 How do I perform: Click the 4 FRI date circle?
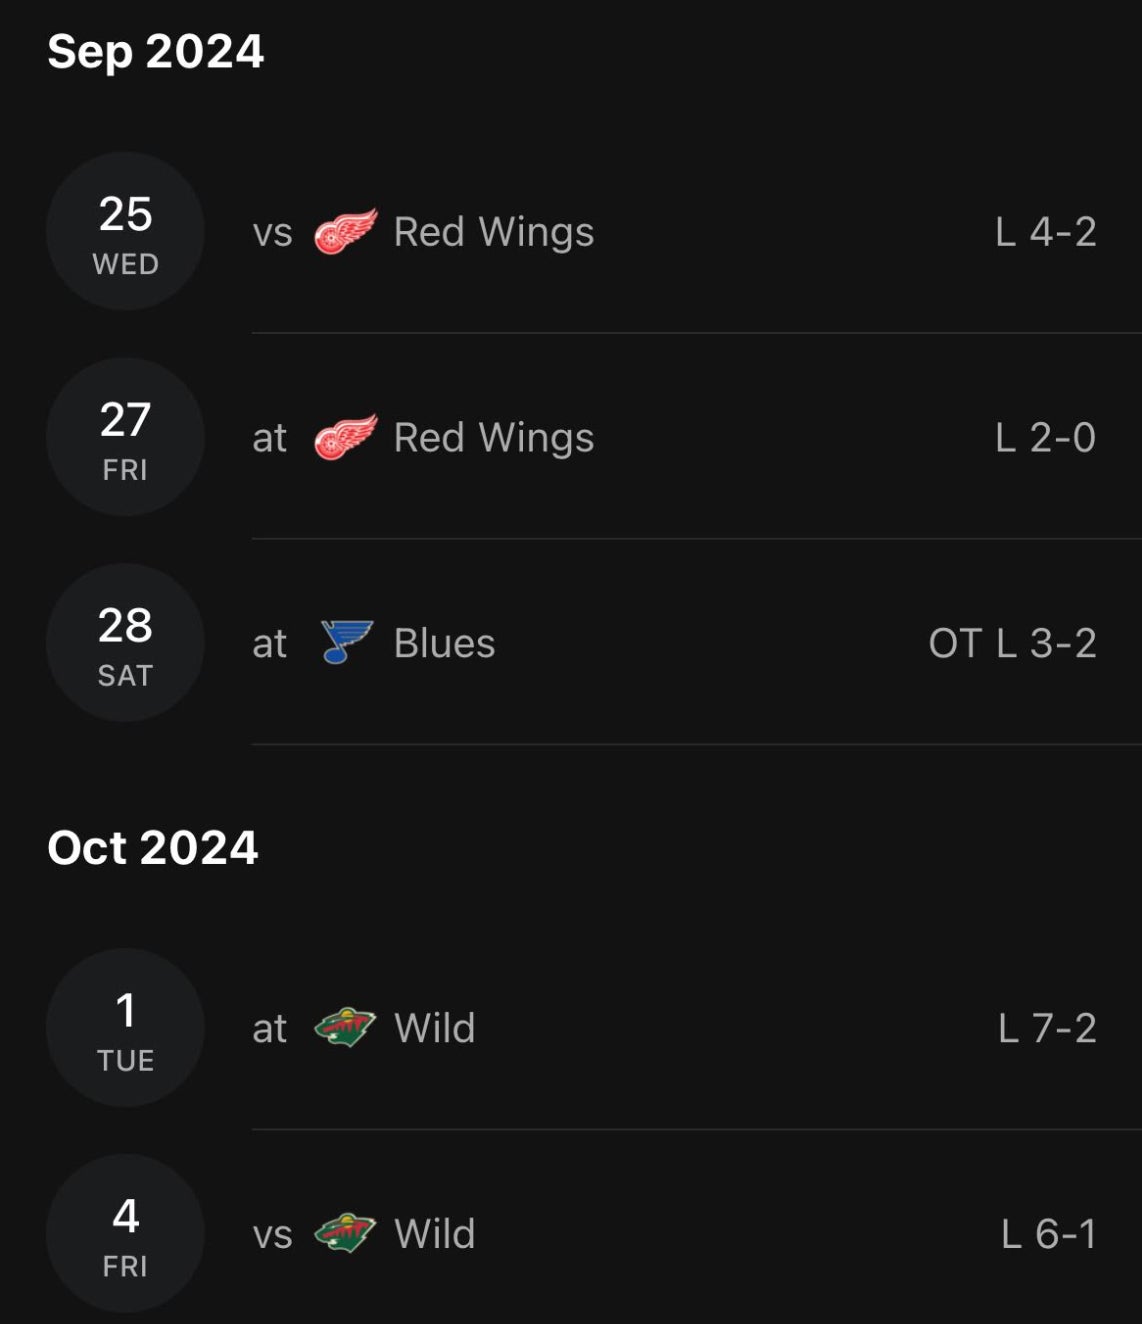pos(125,1234)
